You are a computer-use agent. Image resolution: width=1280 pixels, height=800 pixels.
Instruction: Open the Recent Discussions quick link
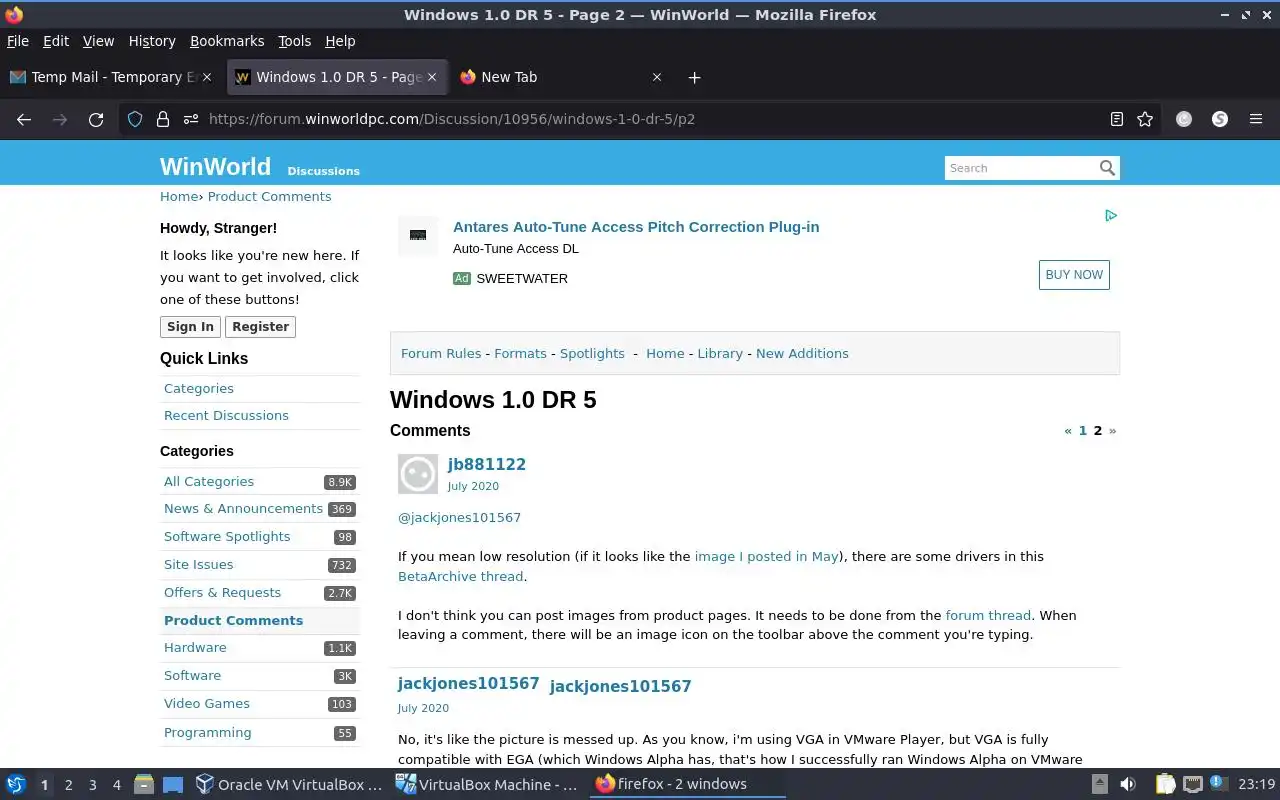coord(226,415)
